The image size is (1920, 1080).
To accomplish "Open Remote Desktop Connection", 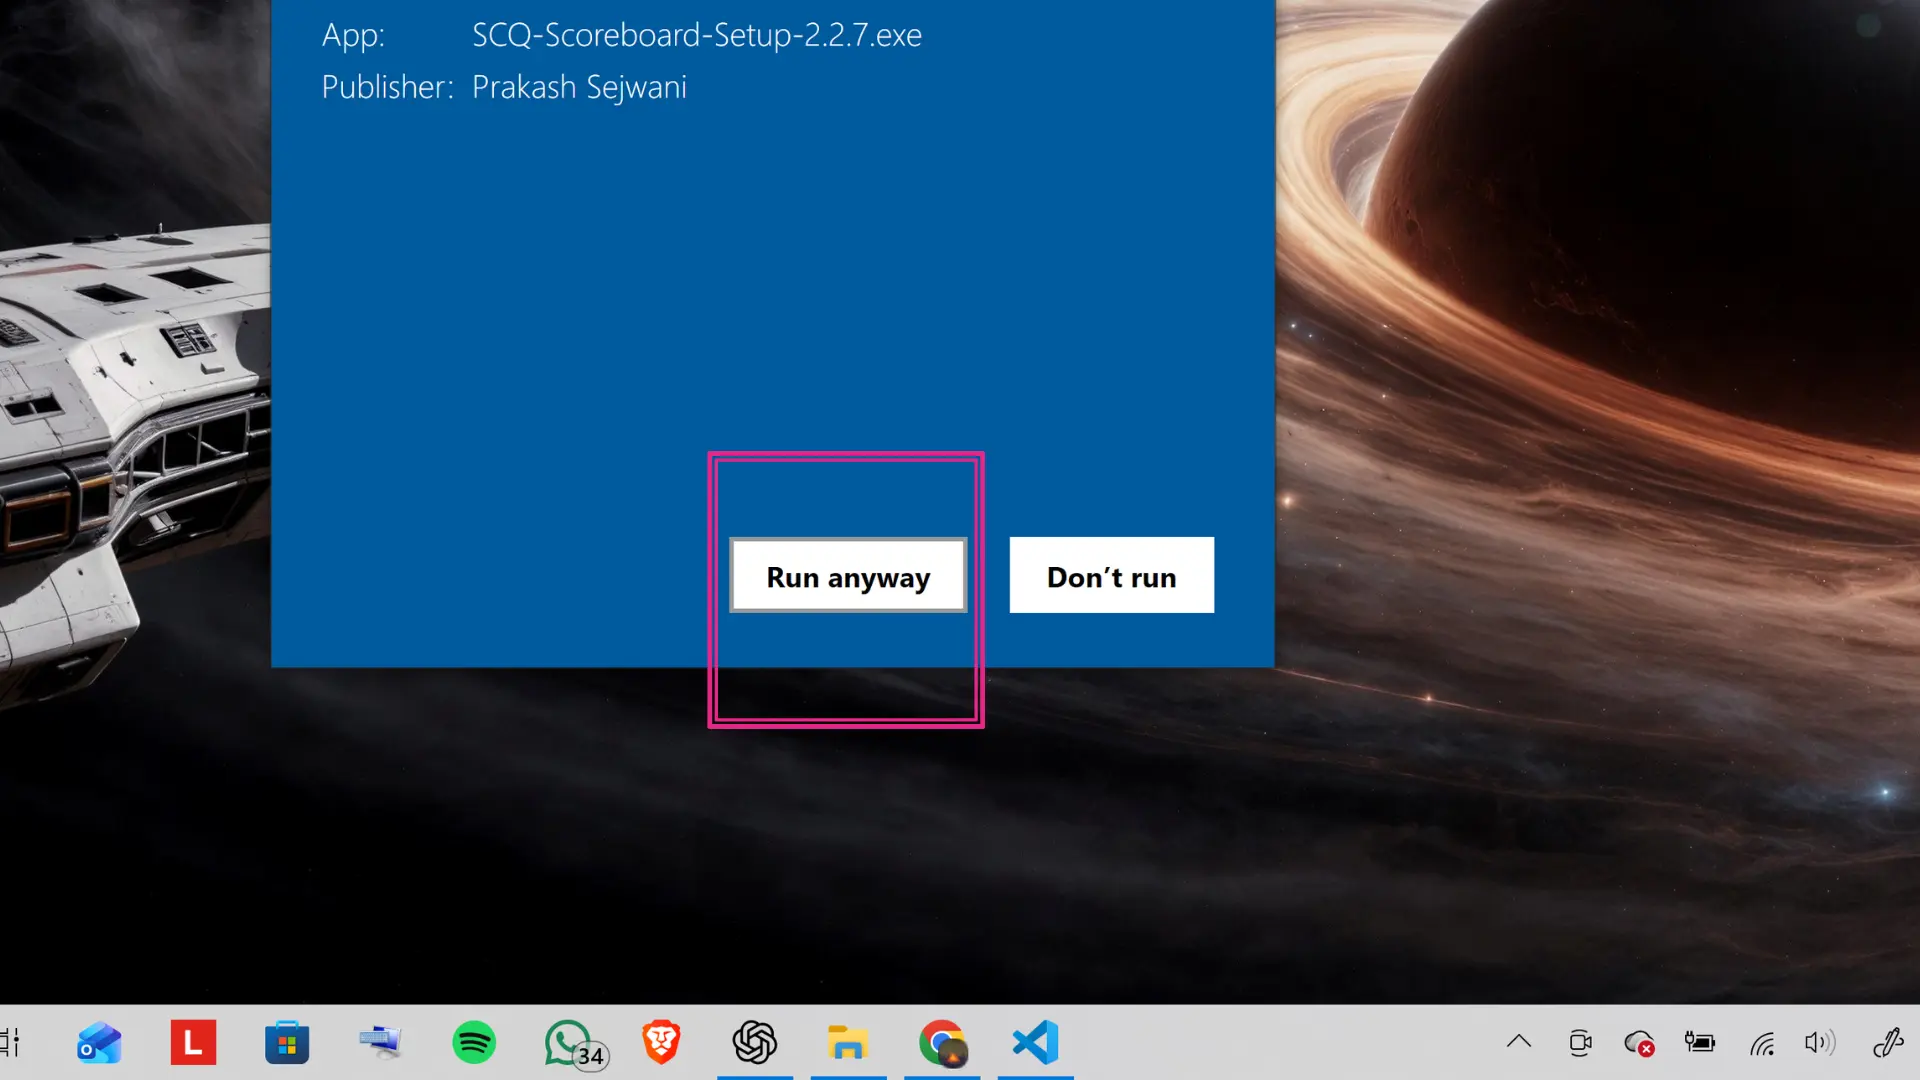I will [x=380, y=1043].
